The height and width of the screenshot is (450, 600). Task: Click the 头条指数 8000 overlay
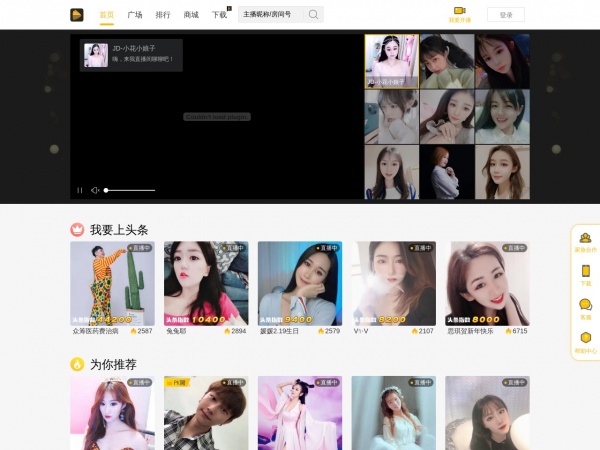[474, 320]
